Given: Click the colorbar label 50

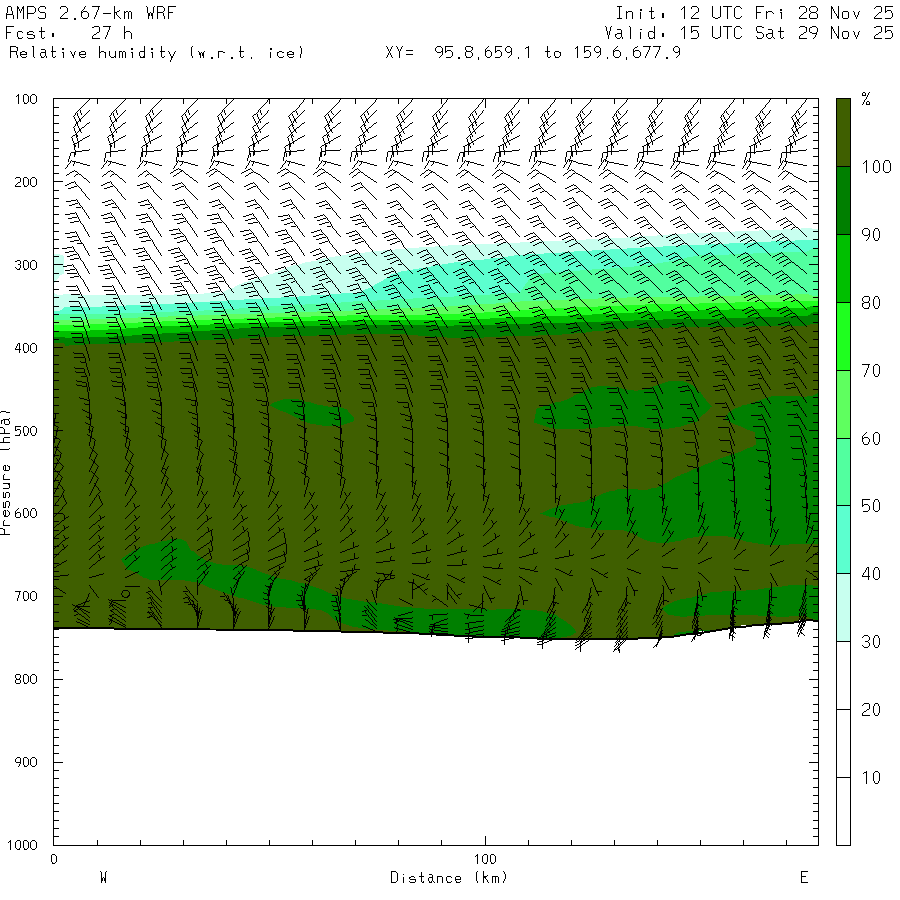Looking at the screenshot, I should pyautogui.click(x=871, y=506).
